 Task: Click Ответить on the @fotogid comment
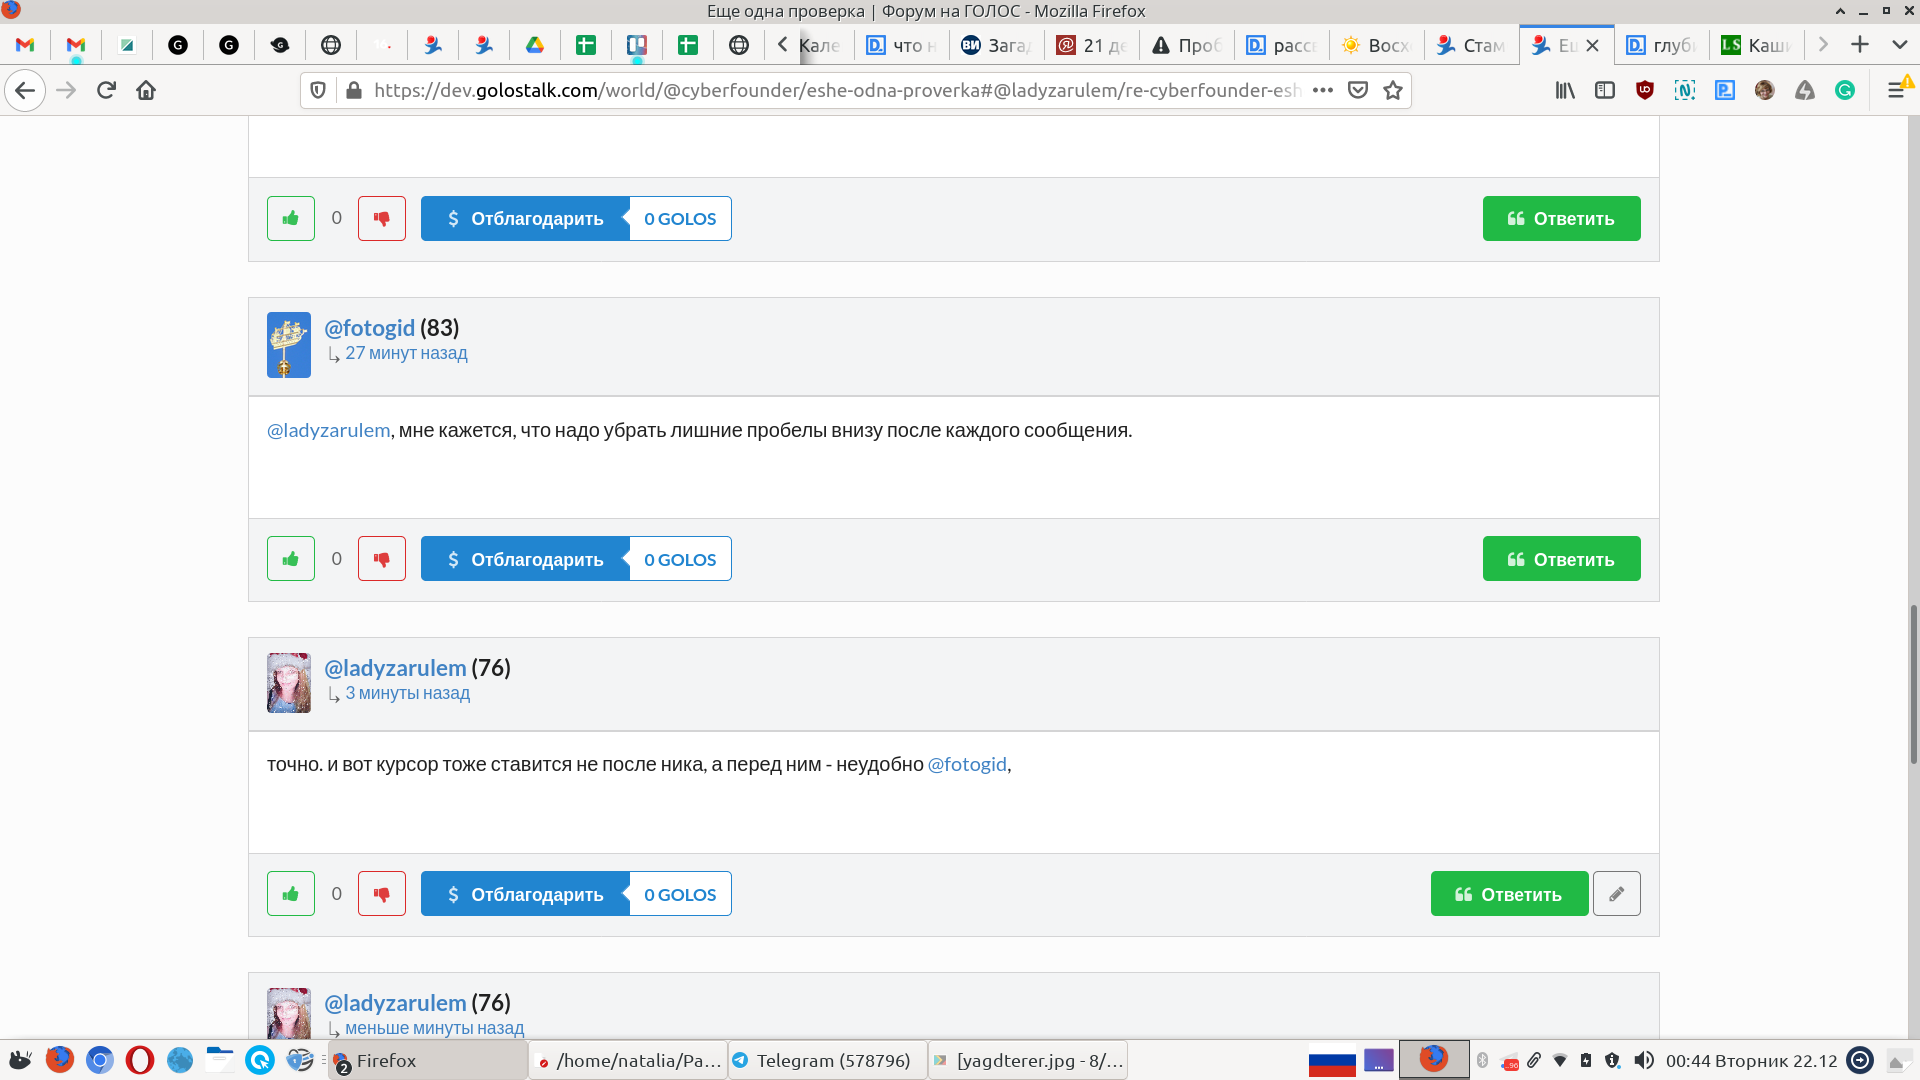[1561, 559]
